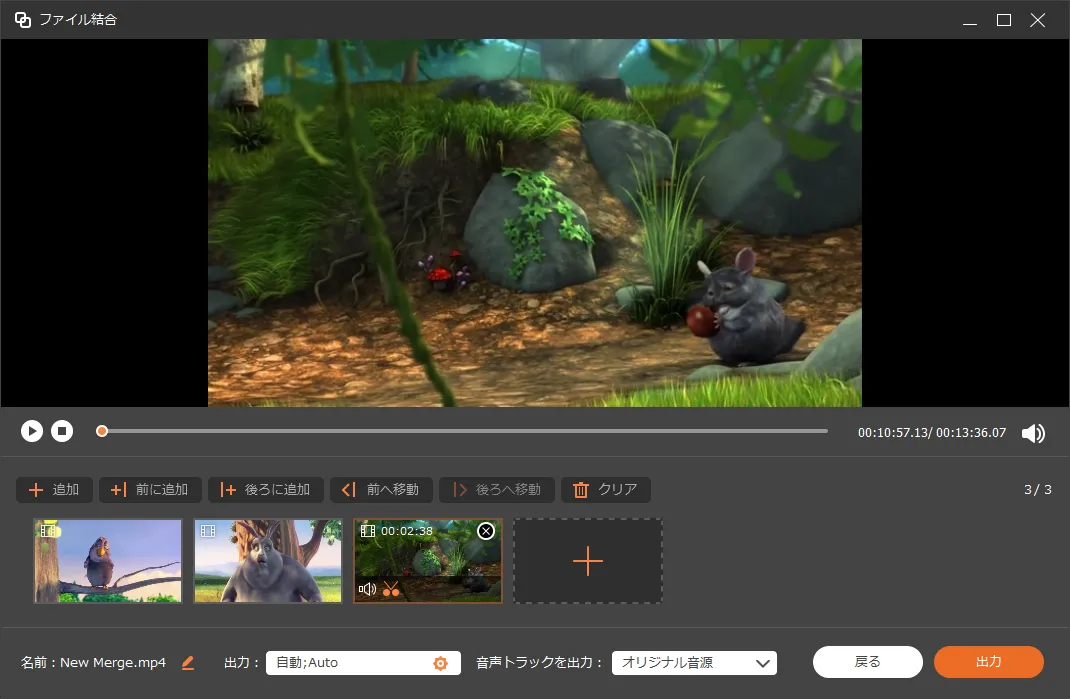Click 後ろに追加 to add after
The width and height of the screenshot is (1070, 699).
pyautogui.click(x=265, y=490)
